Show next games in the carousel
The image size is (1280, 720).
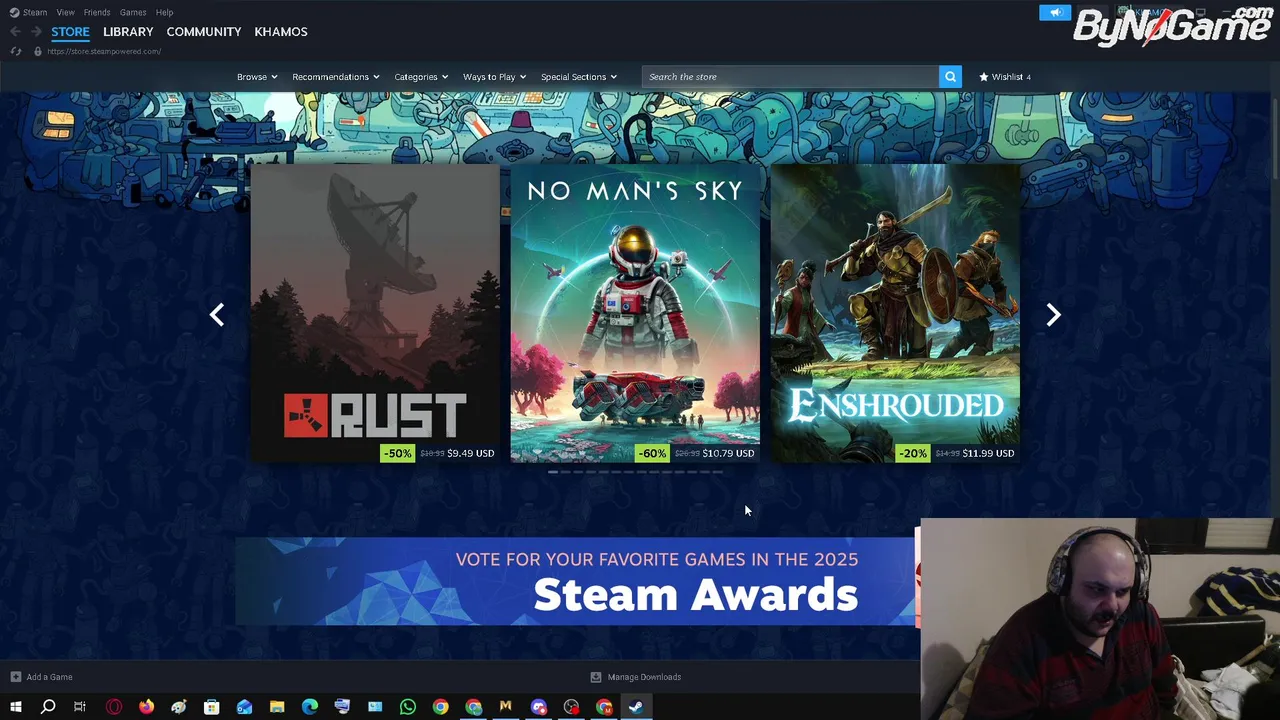pos(1053,315)
